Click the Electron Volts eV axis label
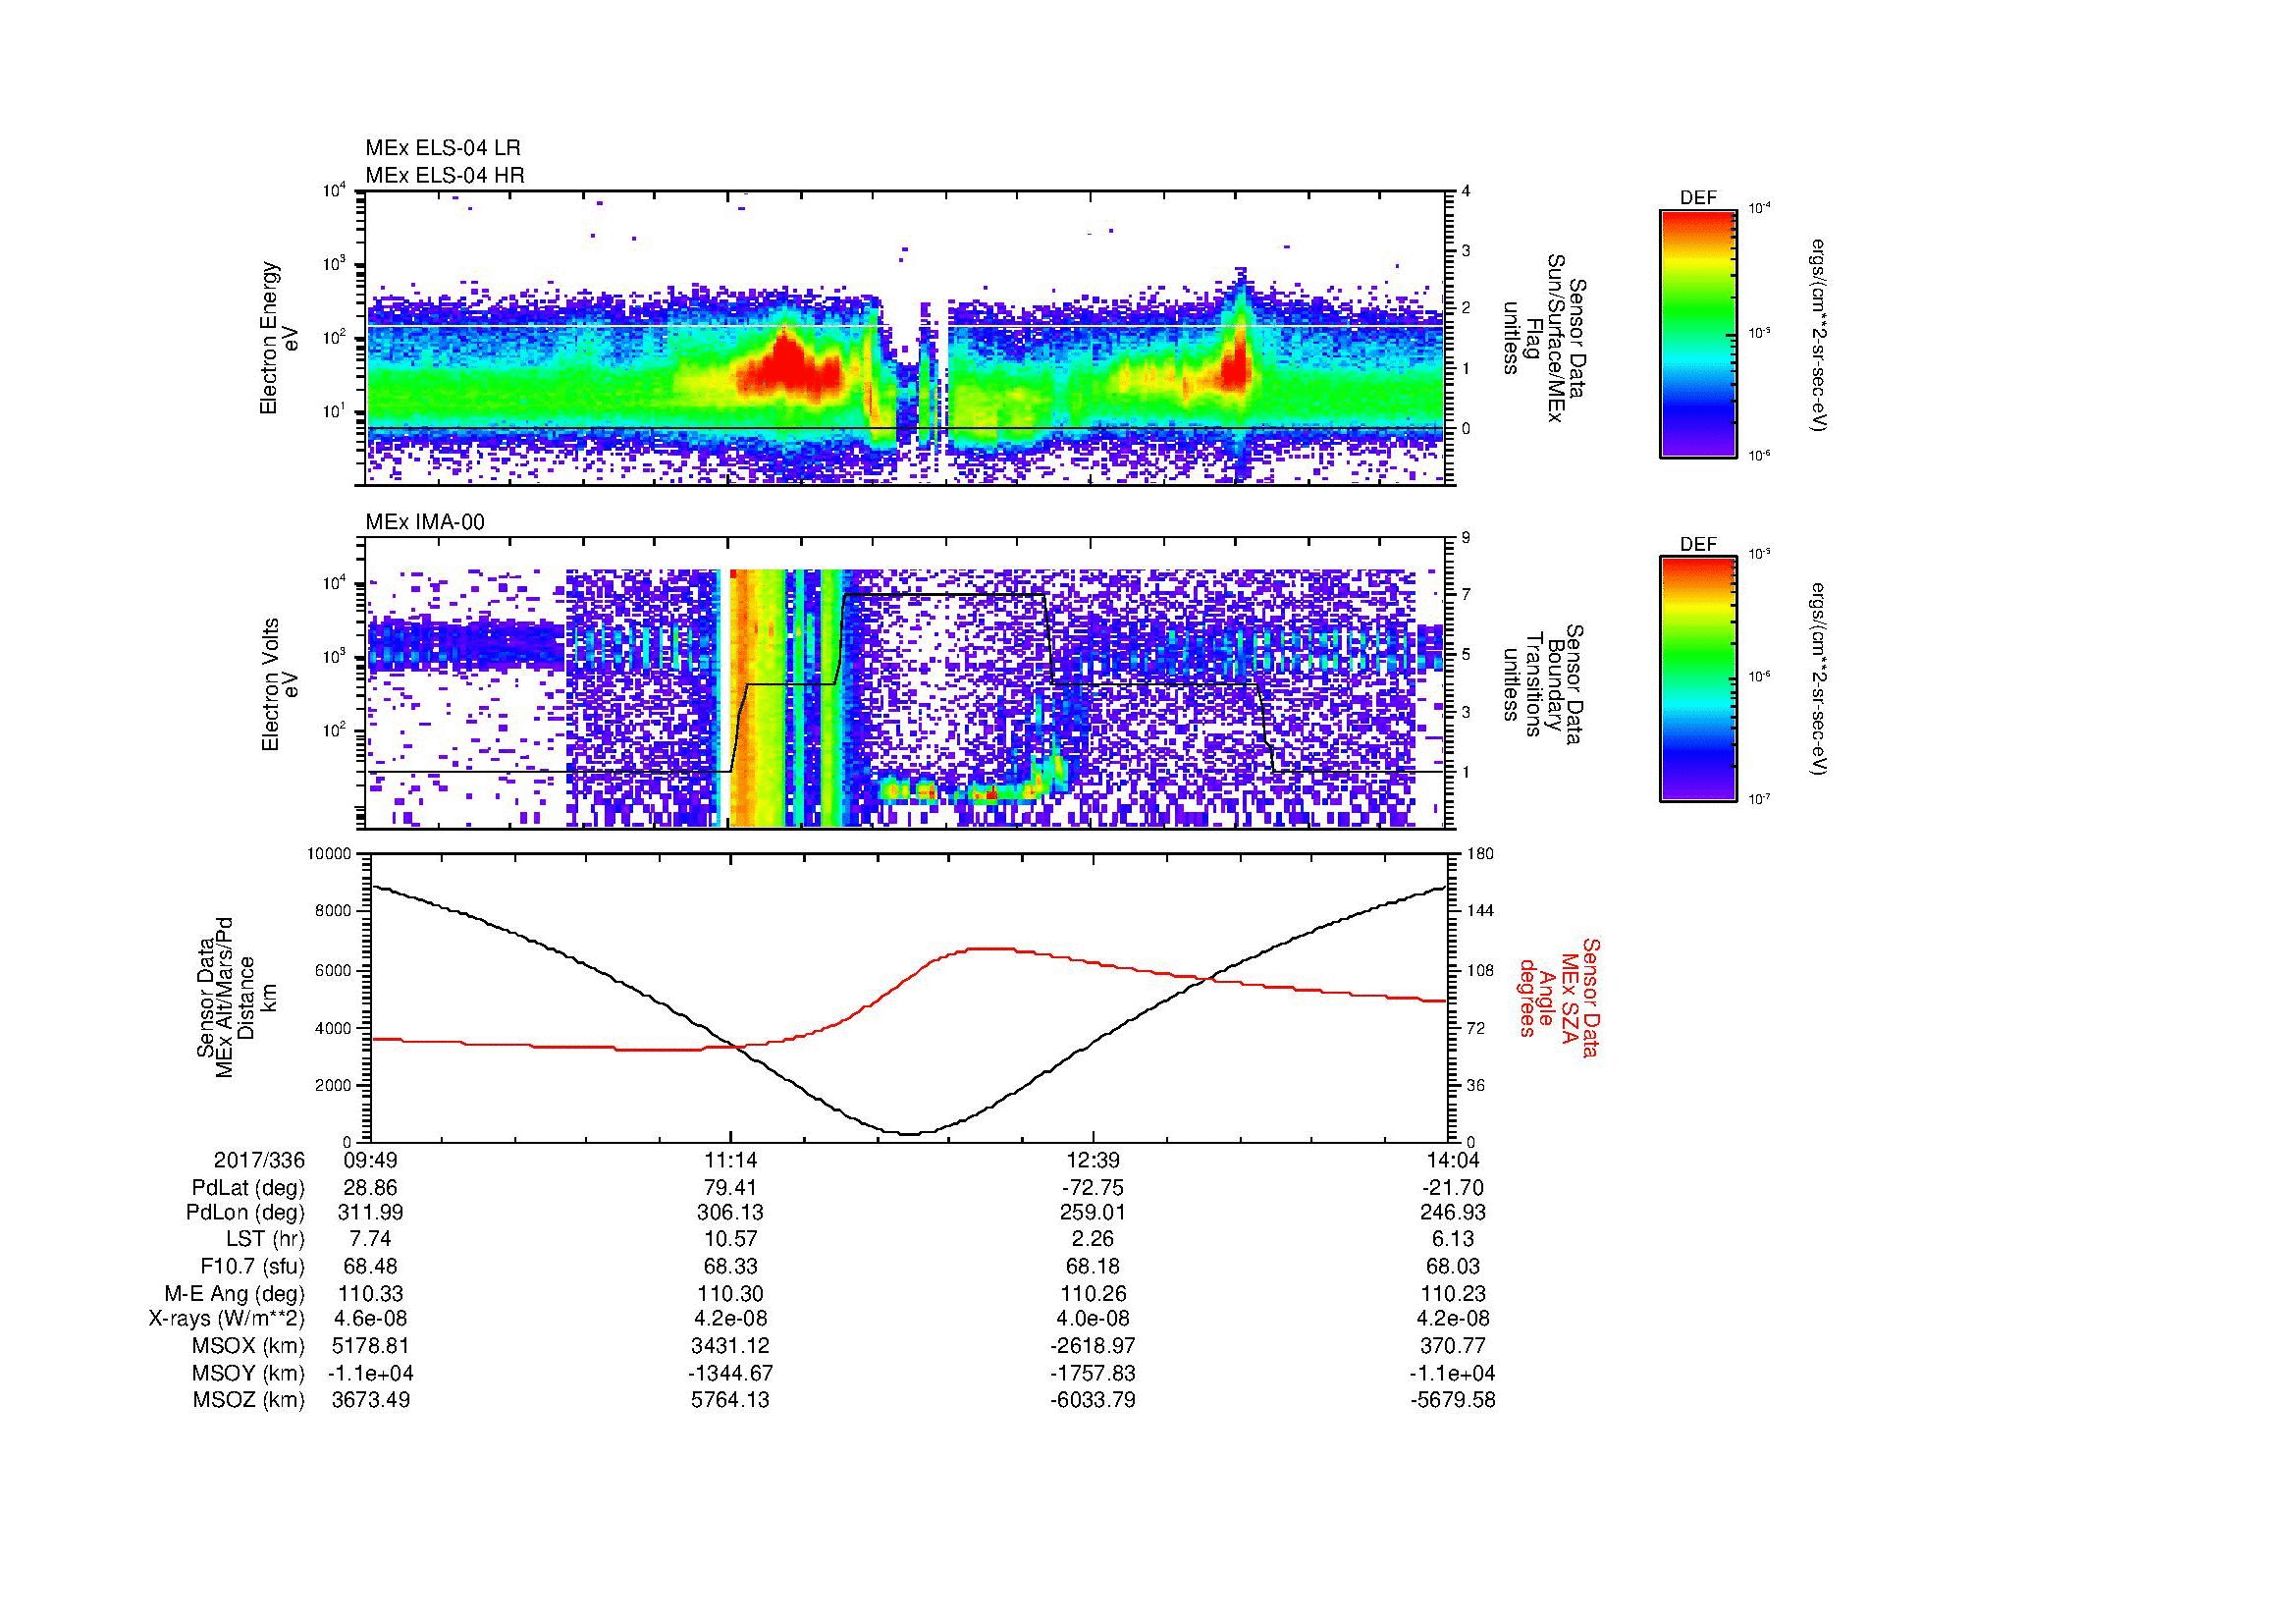Image resolution: width=2296 pixels, height=1623 pixels. coord(279,684)
